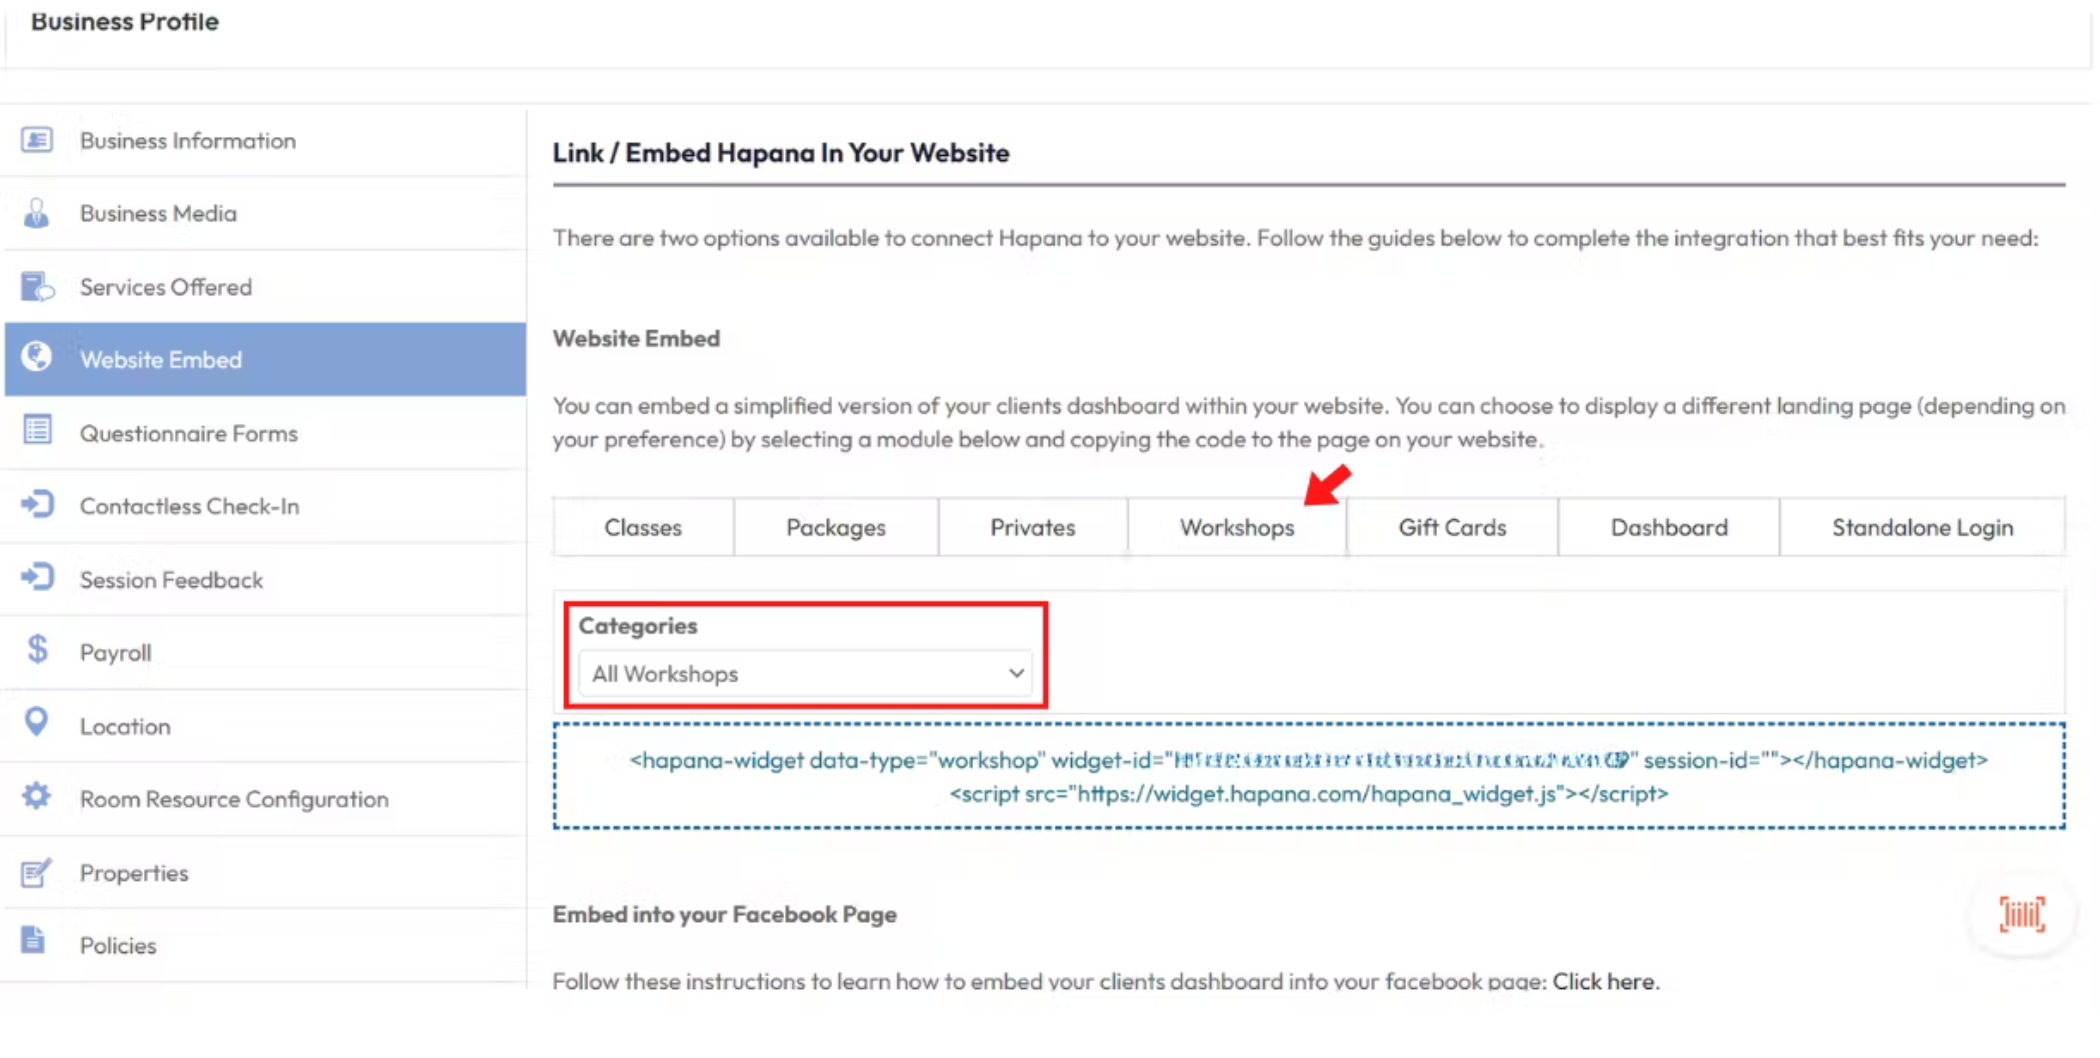2100x1058 pixels.
Task: Click the Payroll dollar sign icon
Action: point(37,650)
